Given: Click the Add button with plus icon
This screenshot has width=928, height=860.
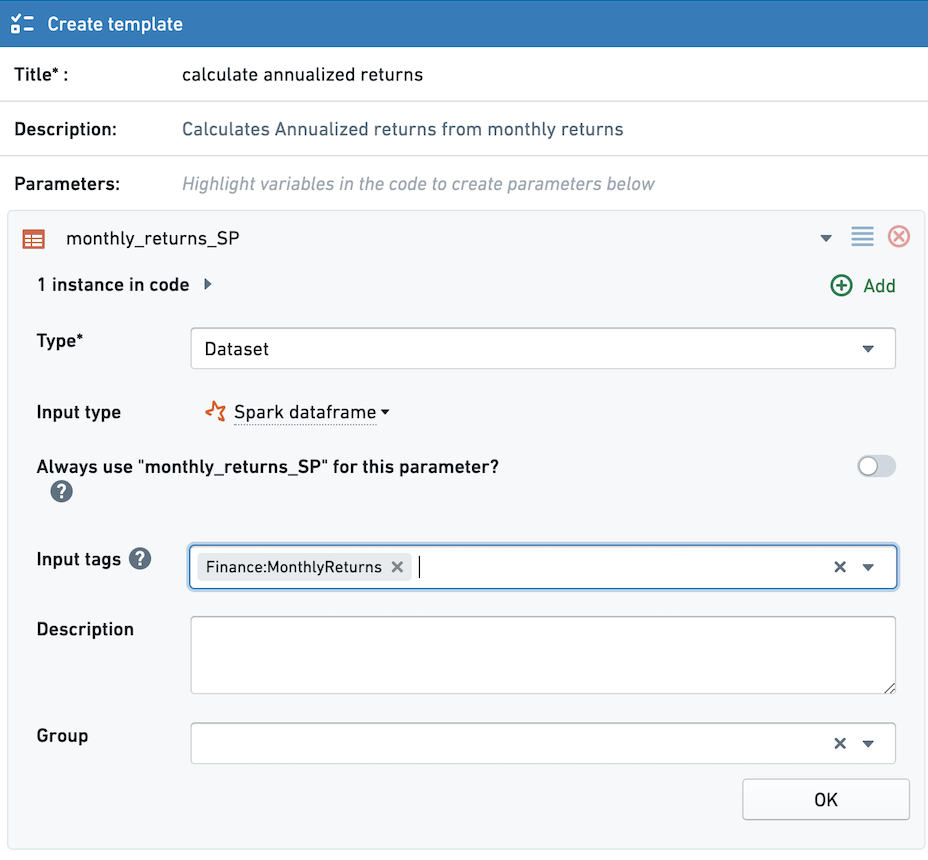Looking at the screenshot, I should pyautogui.click(x=862, y=285).
